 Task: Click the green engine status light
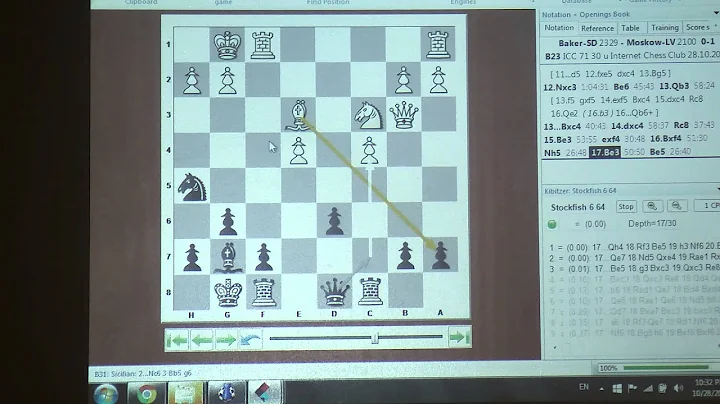552,224
